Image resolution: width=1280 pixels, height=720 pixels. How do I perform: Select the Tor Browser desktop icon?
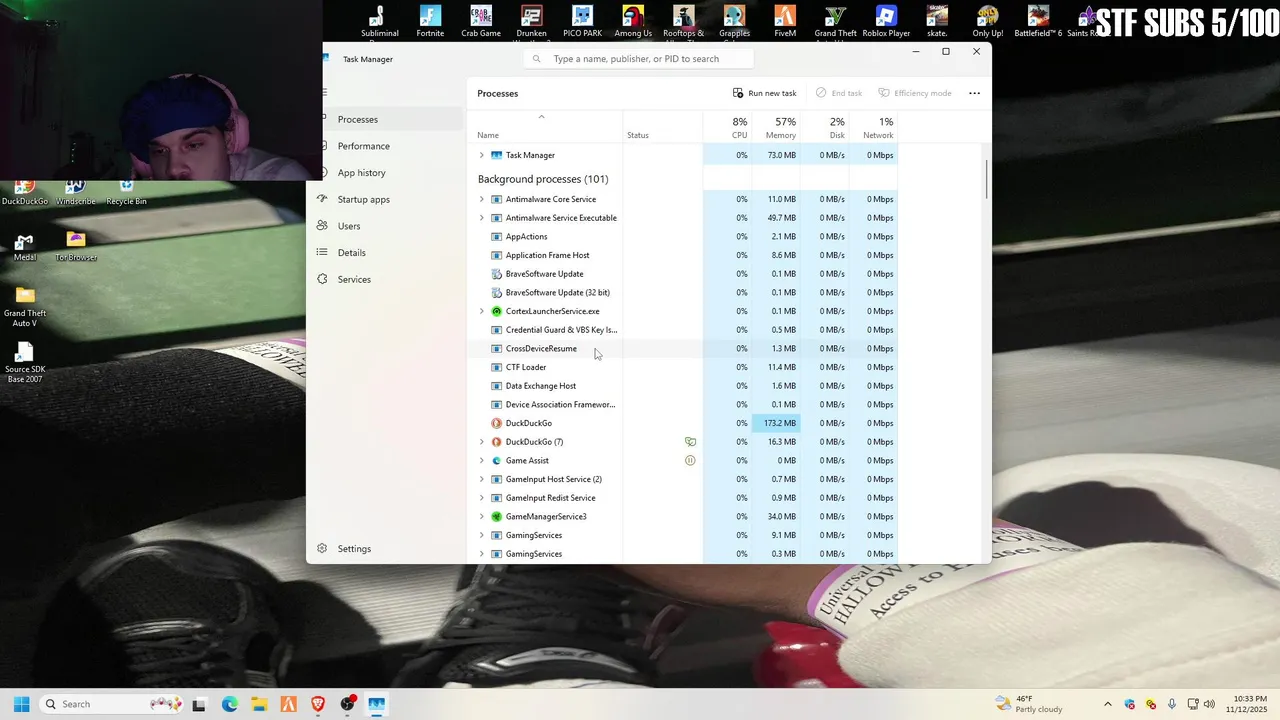click(76, 248)
